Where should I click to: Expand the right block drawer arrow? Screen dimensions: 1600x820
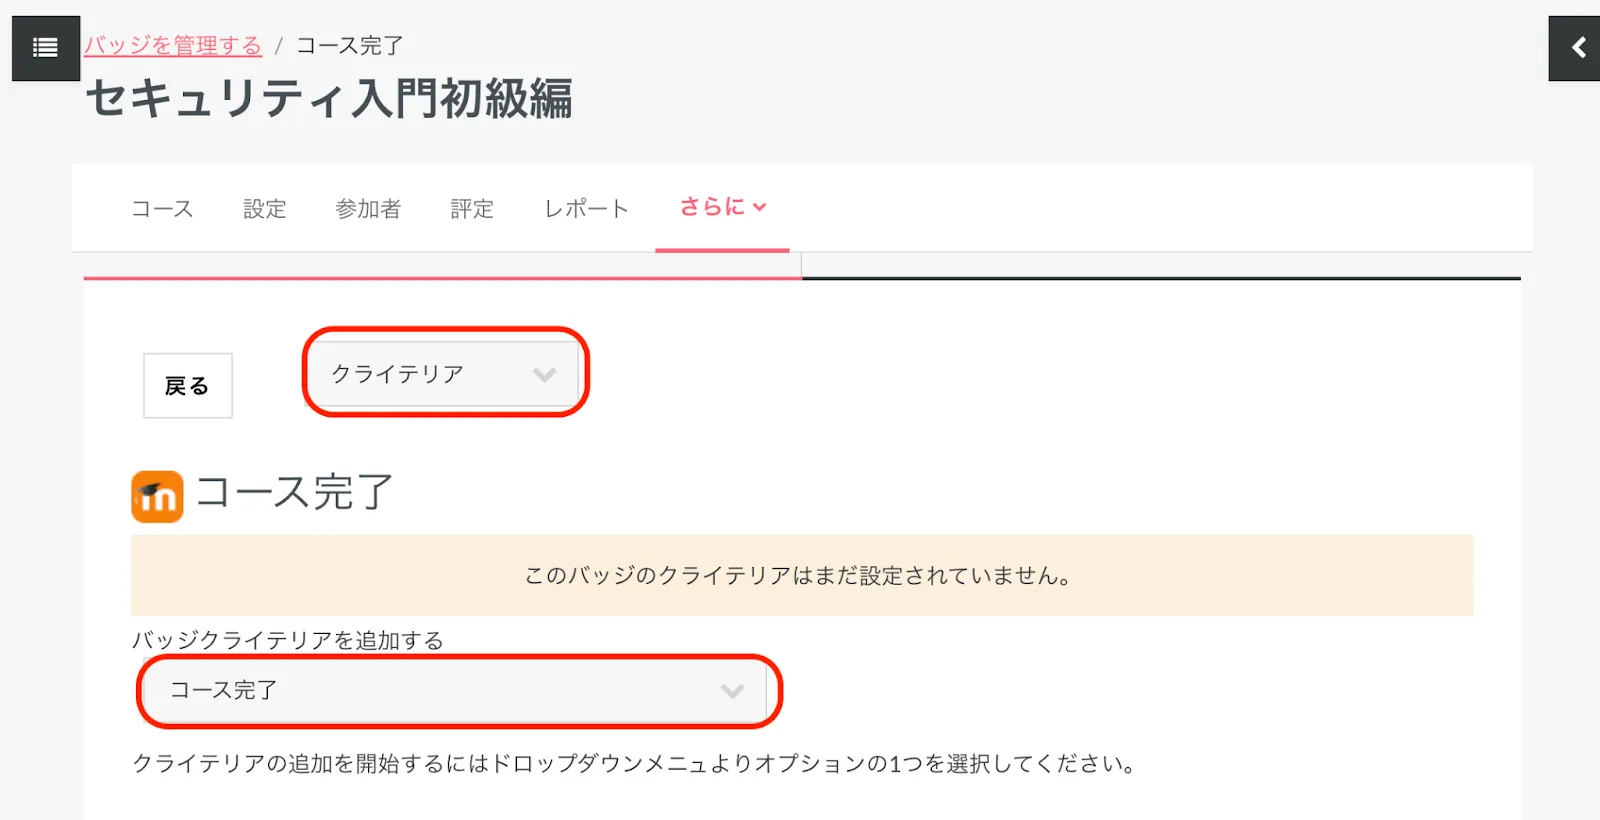coord(1577,48)
